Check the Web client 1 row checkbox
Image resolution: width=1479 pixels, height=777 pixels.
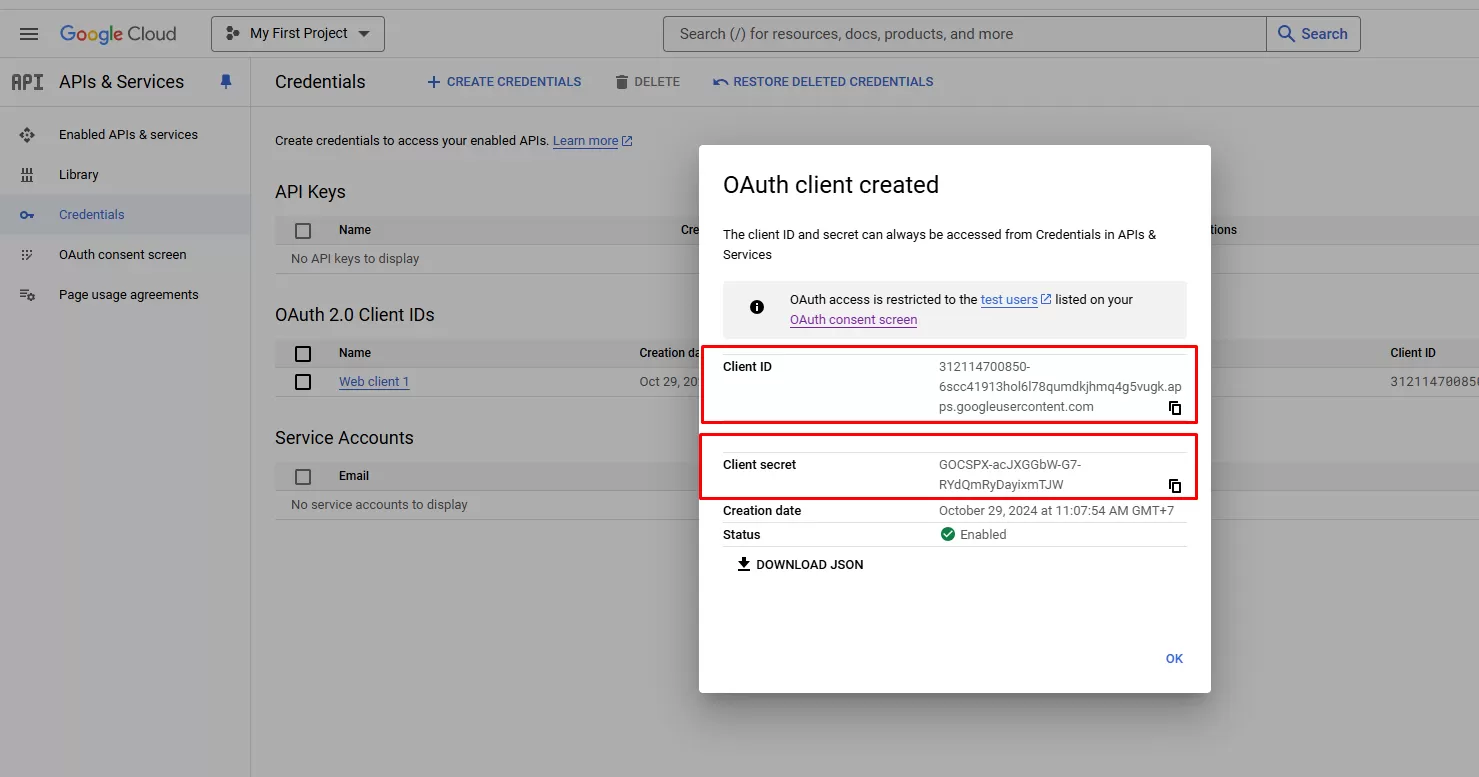click(x=303, y=382)
